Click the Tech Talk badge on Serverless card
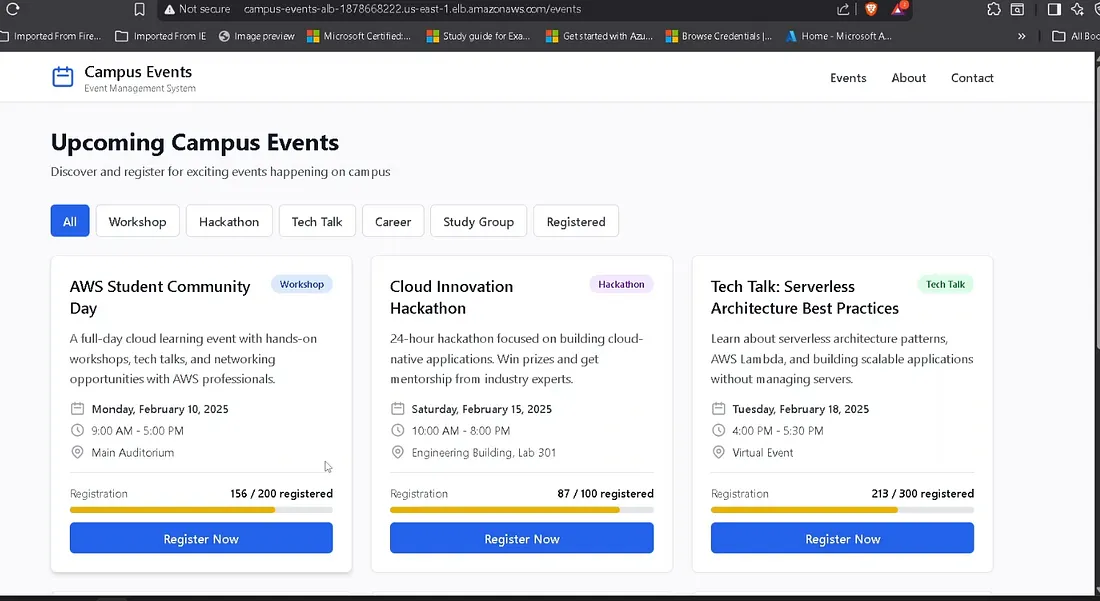 [x=945, y=284]
